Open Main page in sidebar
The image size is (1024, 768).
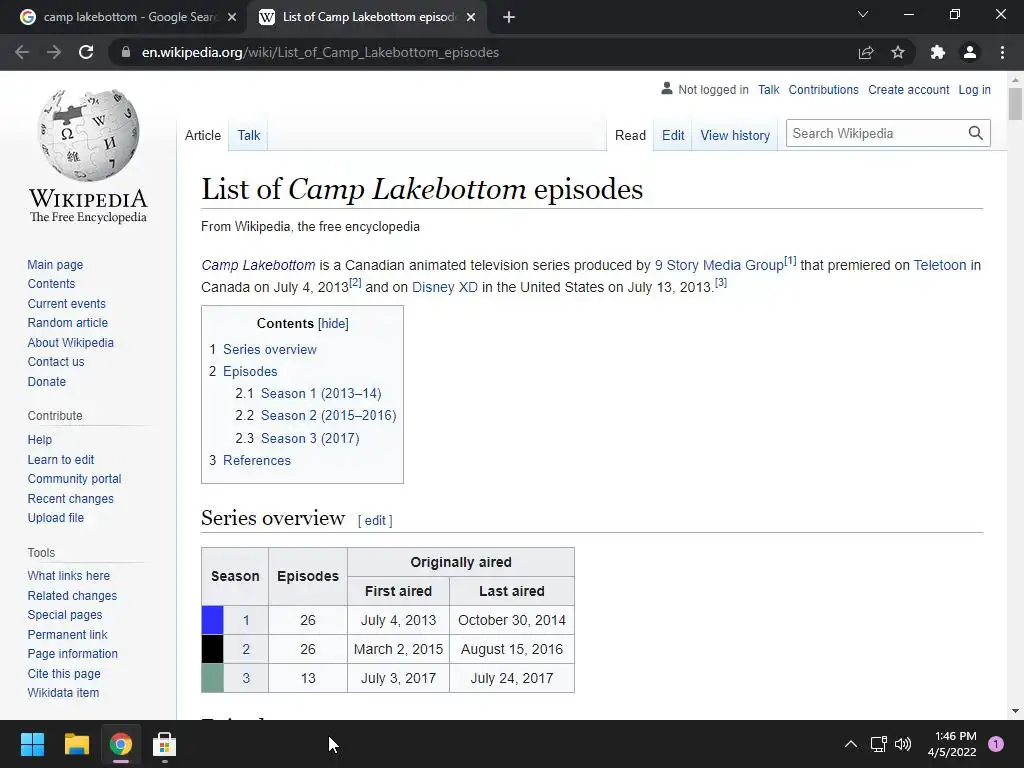point(56,264)
